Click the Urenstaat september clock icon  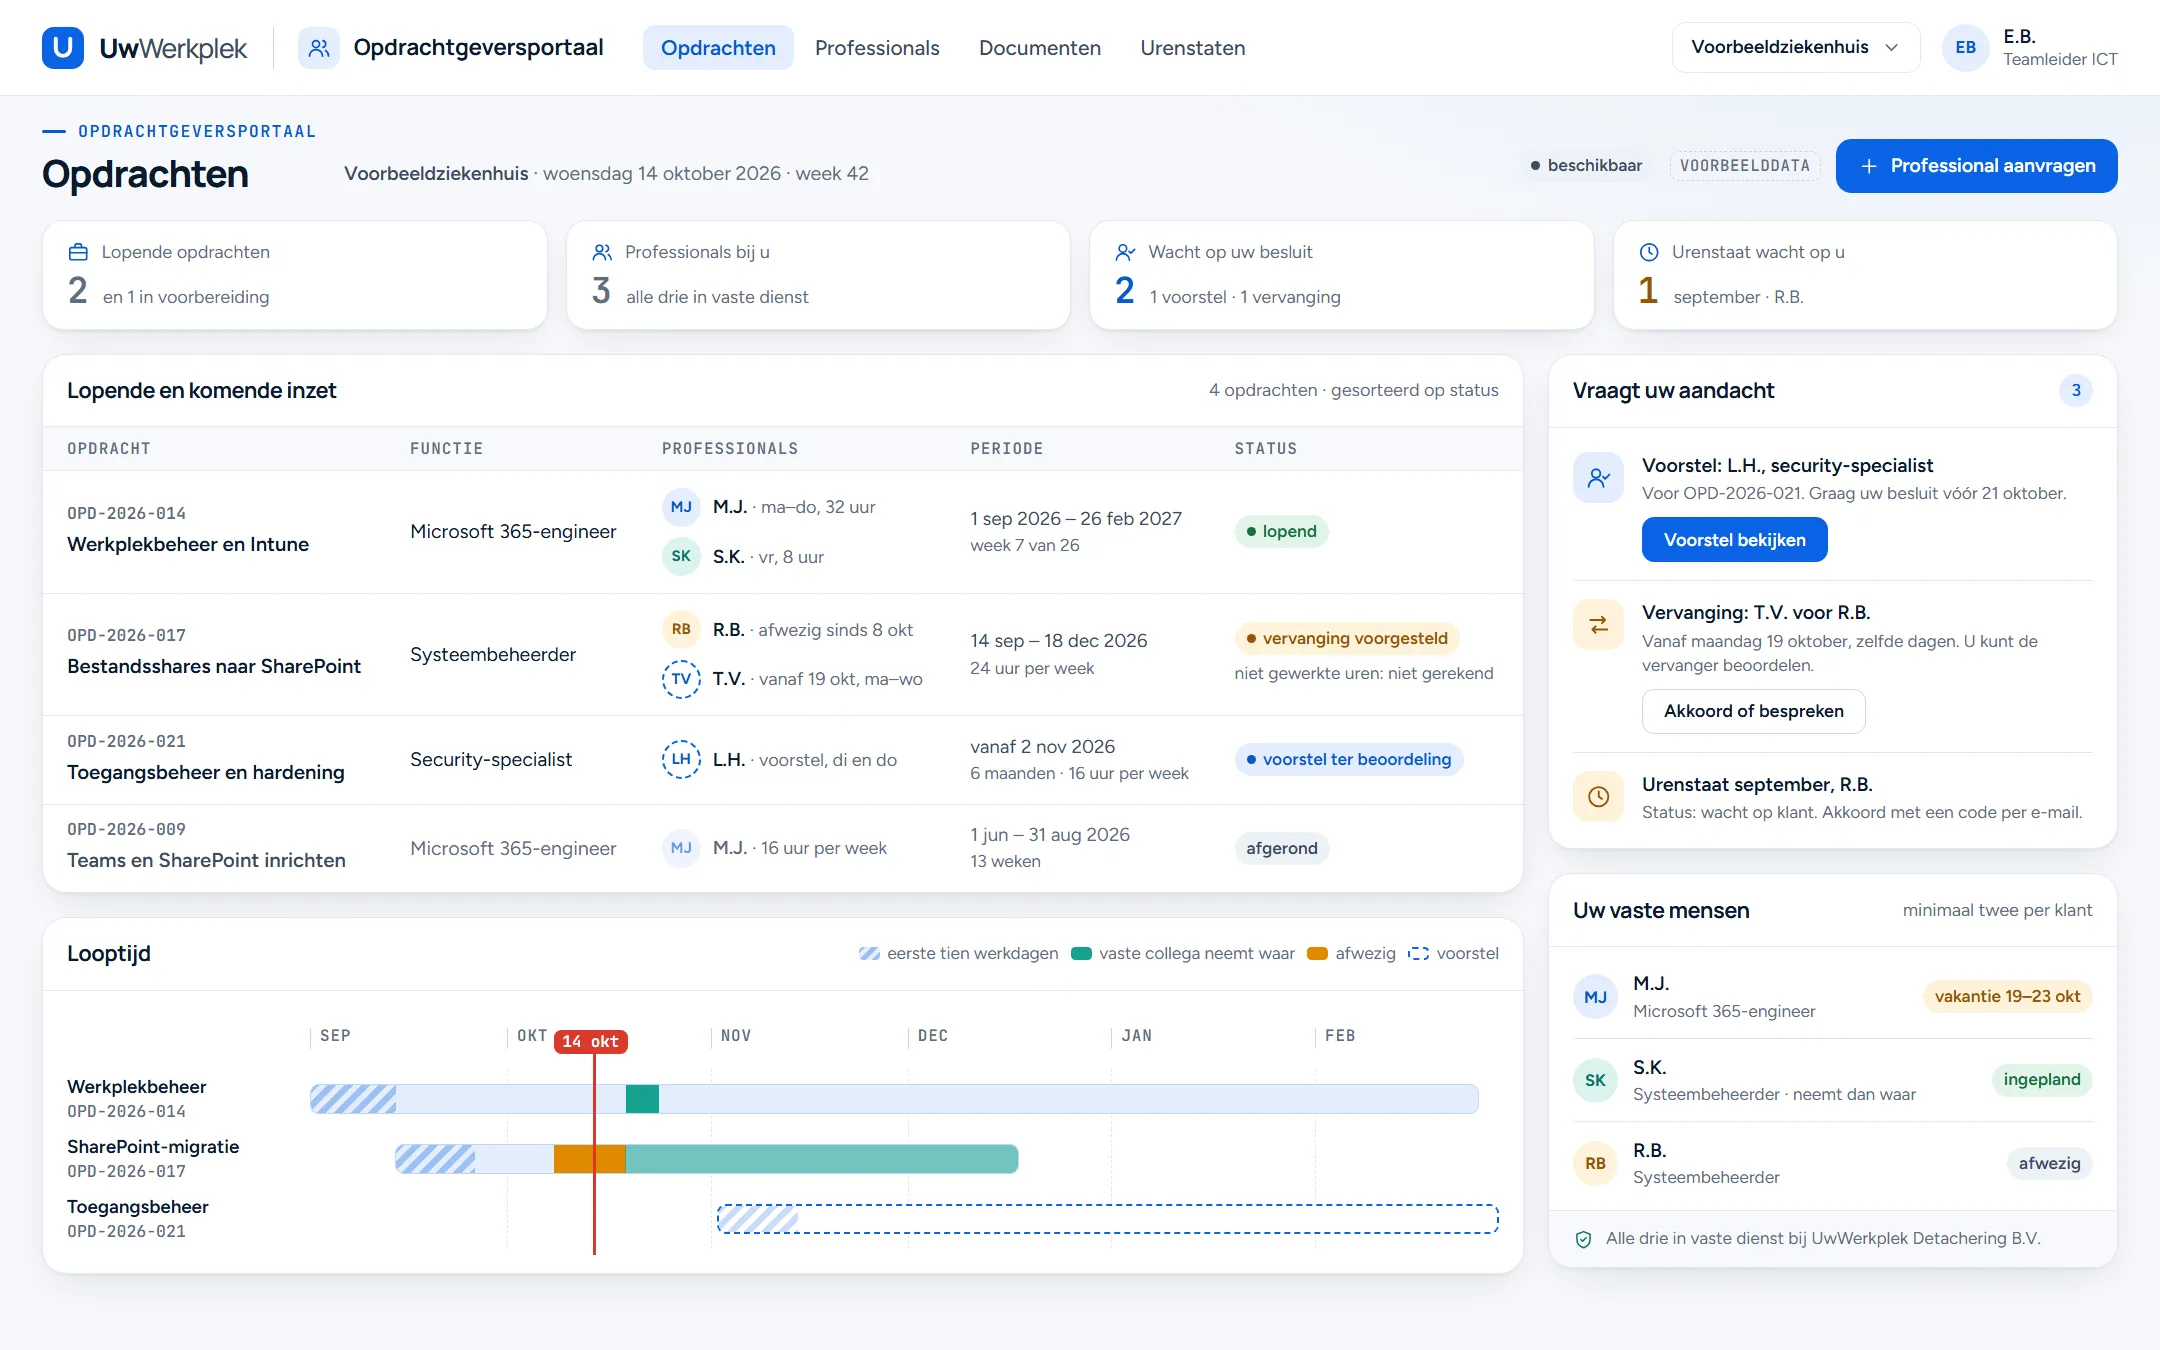[1598, 797]
